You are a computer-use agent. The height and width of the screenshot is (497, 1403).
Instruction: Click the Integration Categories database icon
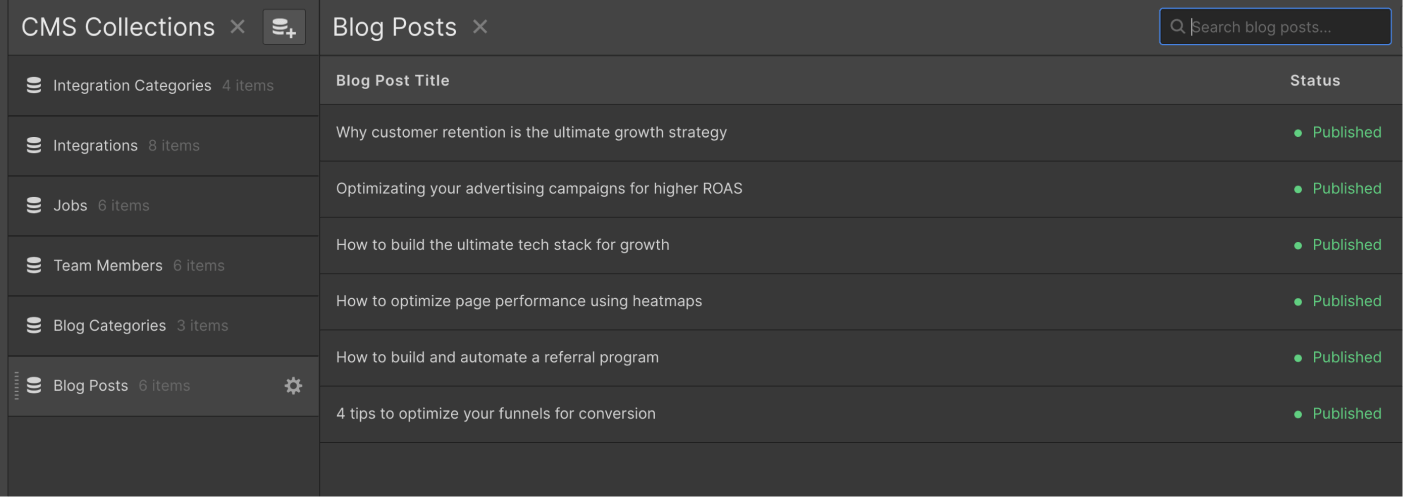34,86
